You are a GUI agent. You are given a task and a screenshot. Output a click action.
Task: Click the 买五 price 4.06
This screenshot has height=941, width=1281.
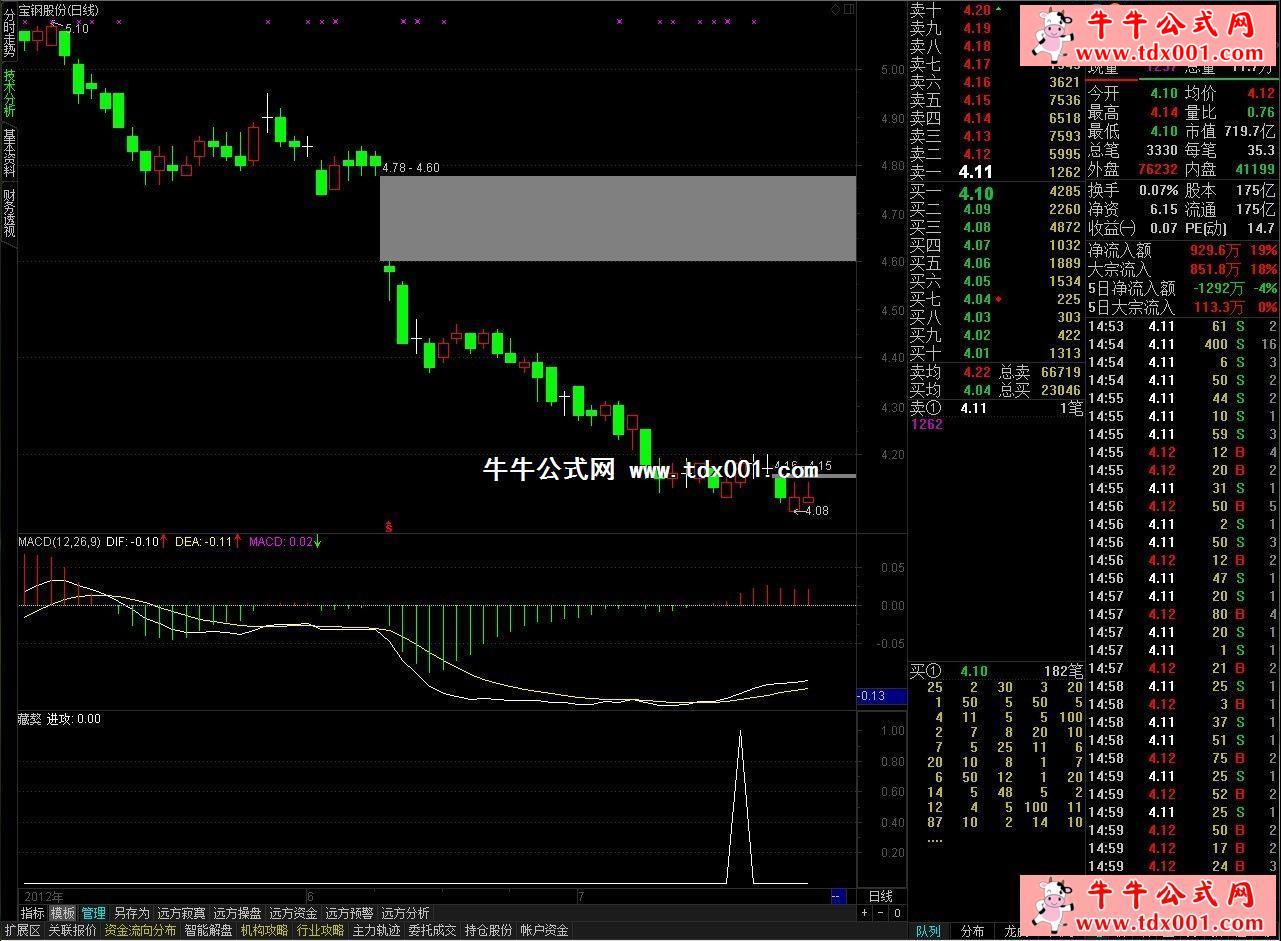[x=977, y=263]
